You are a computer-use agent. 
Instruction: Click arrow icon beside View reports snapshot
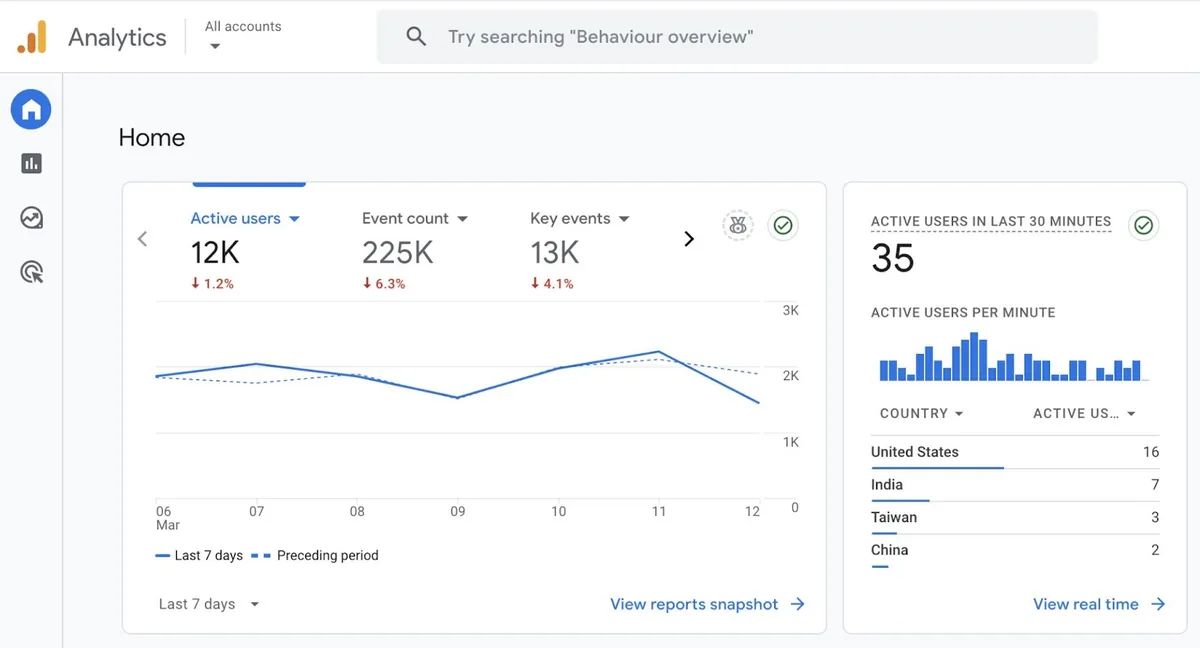tap(797, 604)
